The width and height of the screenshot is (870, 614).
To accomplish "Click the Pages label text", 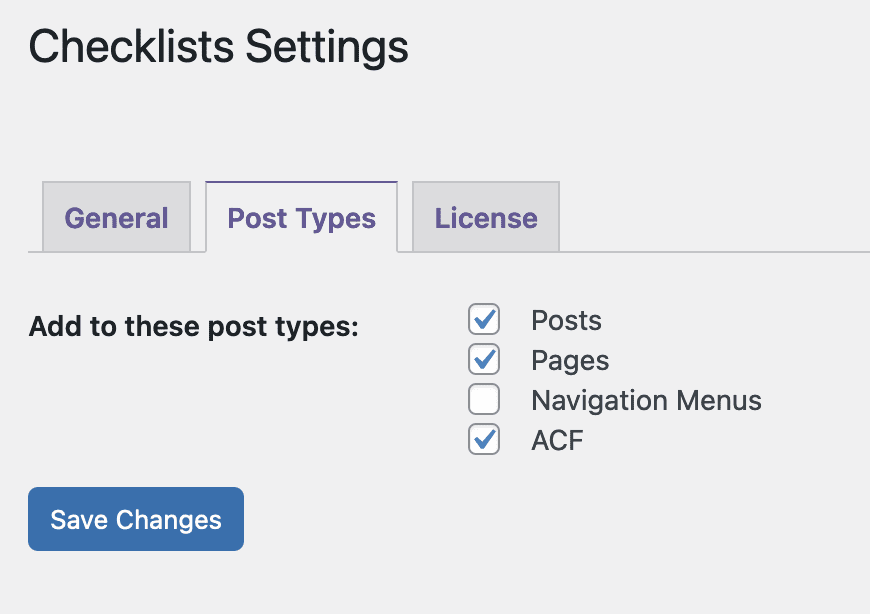I will pyautogui.click(x=569, y=360).
